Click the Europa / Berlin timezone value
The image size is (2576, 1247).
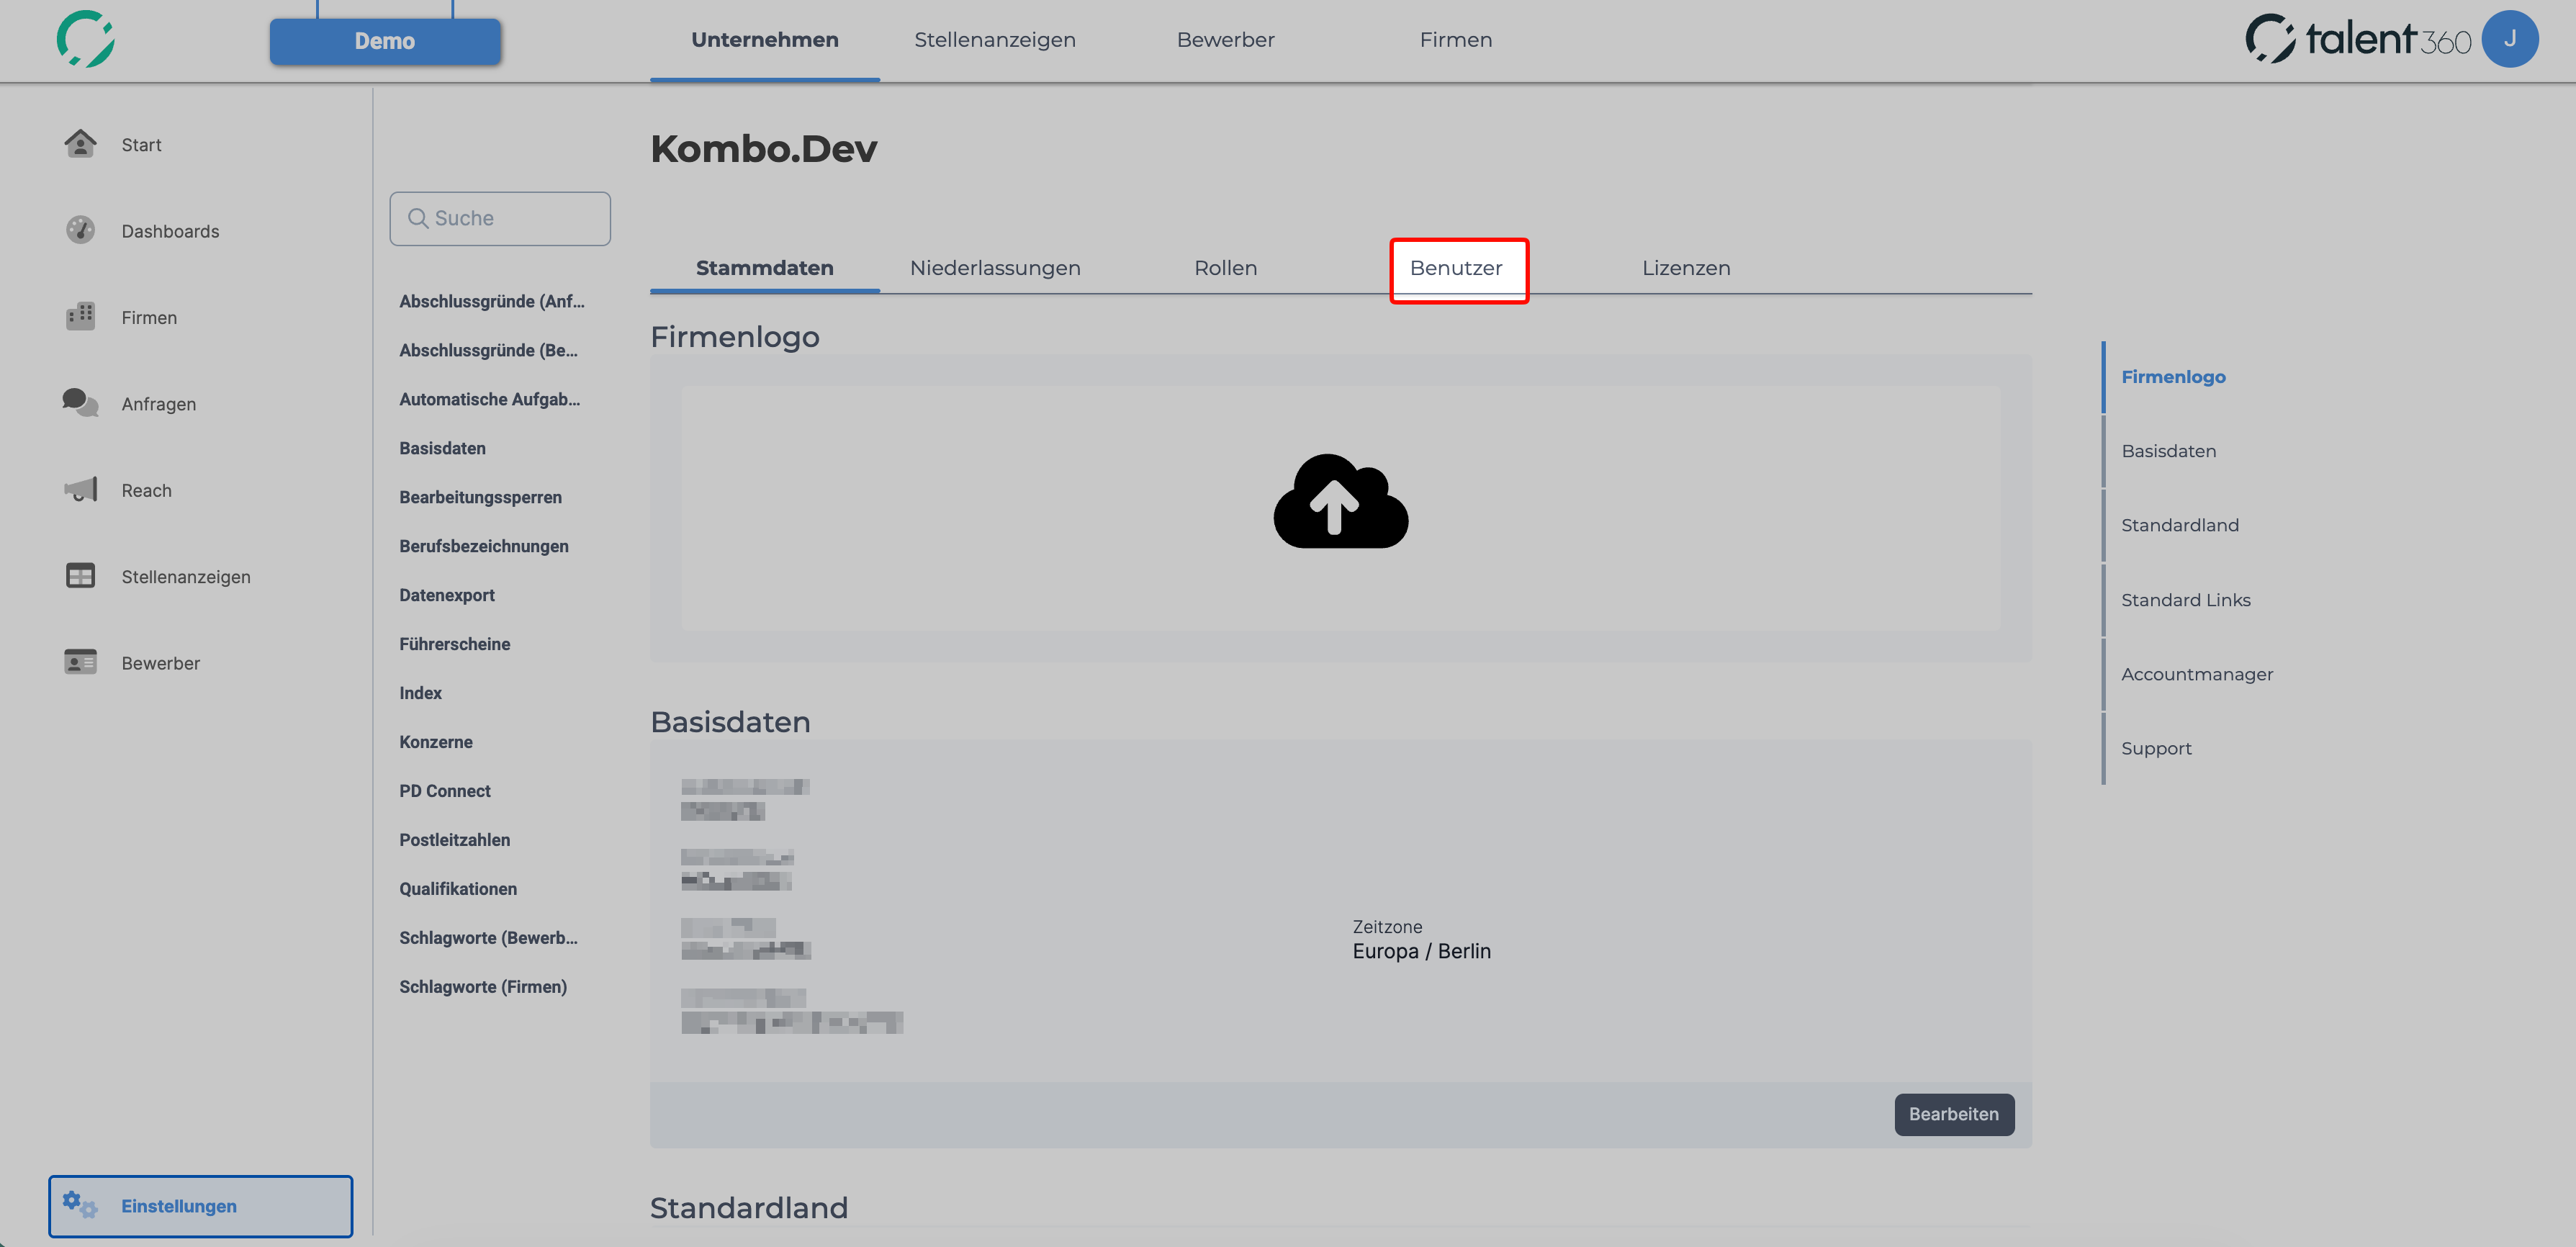1421,951
